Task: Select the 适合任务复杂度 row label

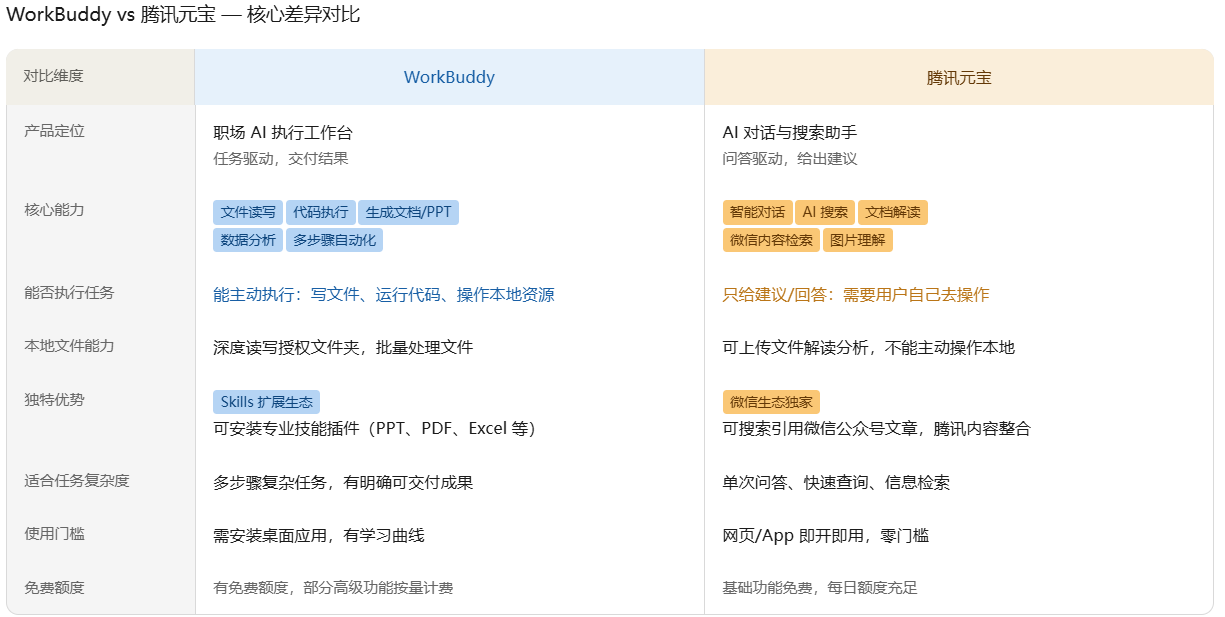Action: [x=77, y=481]
